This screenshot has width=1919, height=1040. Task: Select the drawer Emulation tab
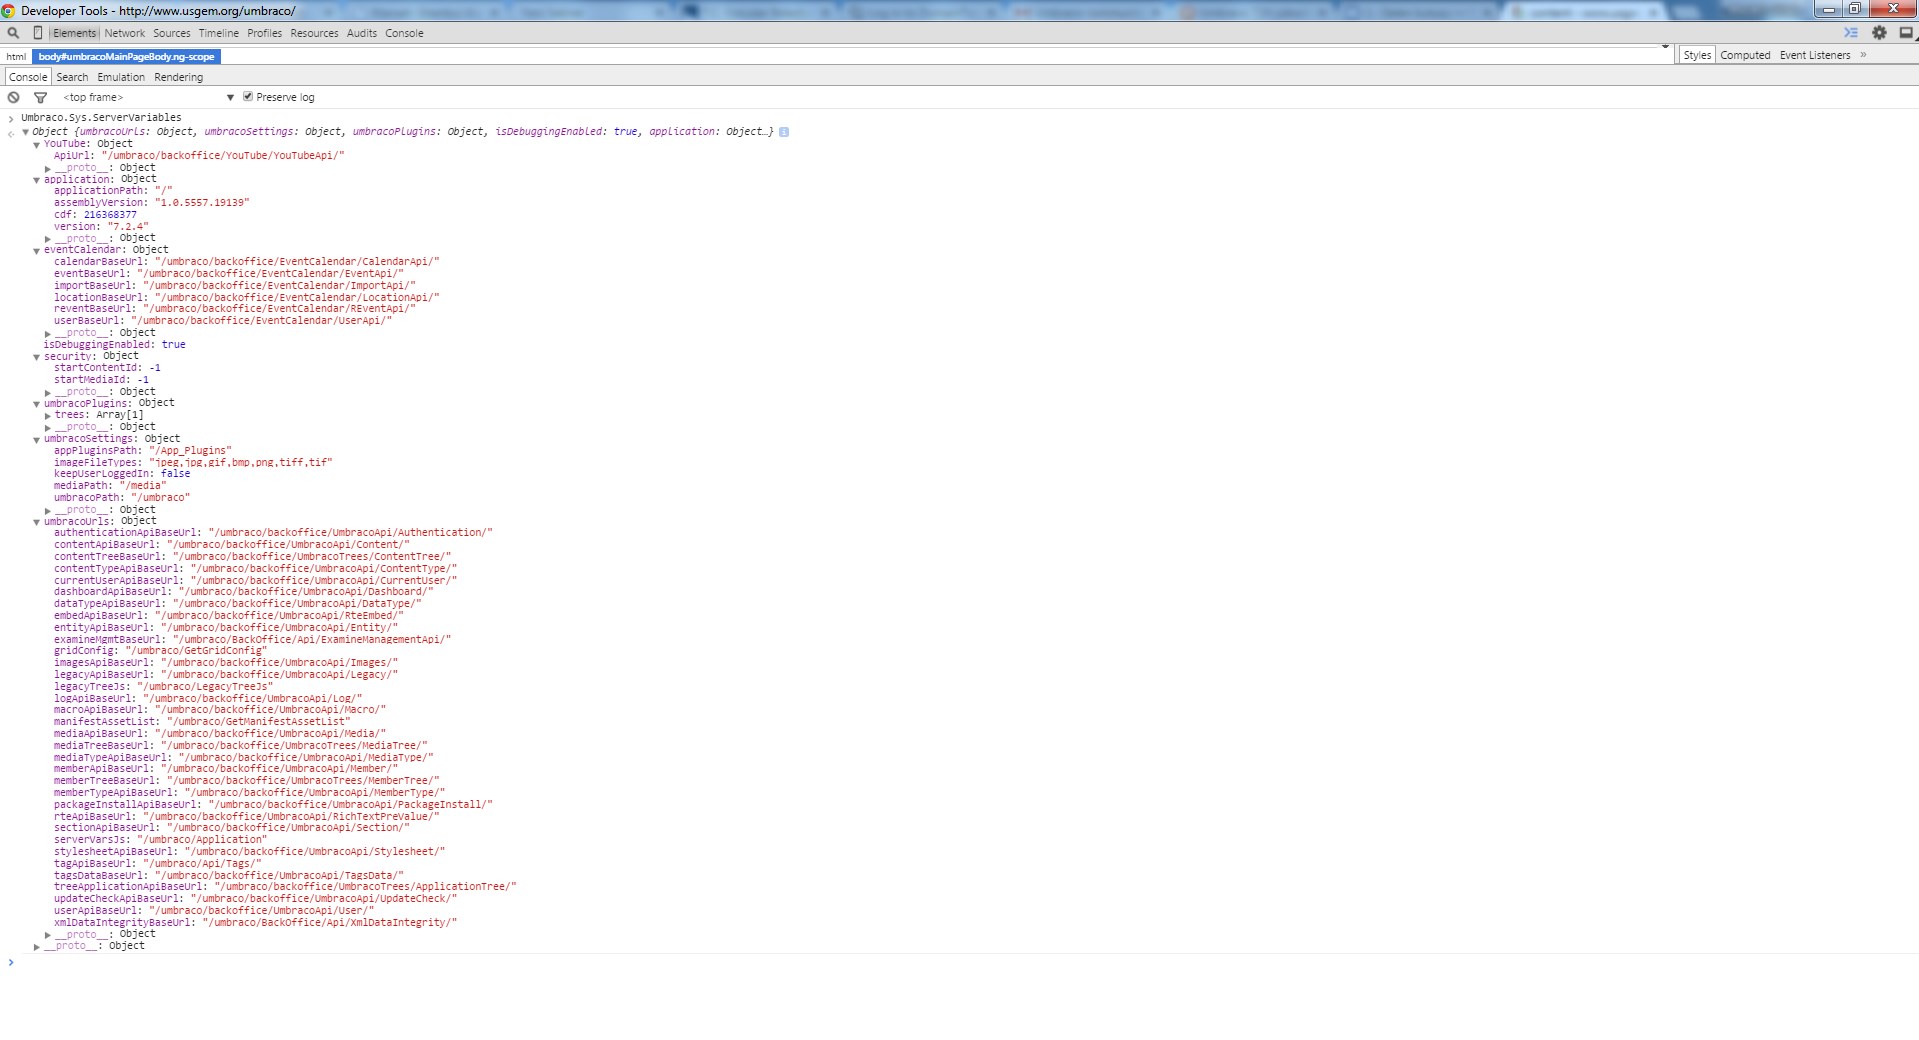tap(121, 77)
